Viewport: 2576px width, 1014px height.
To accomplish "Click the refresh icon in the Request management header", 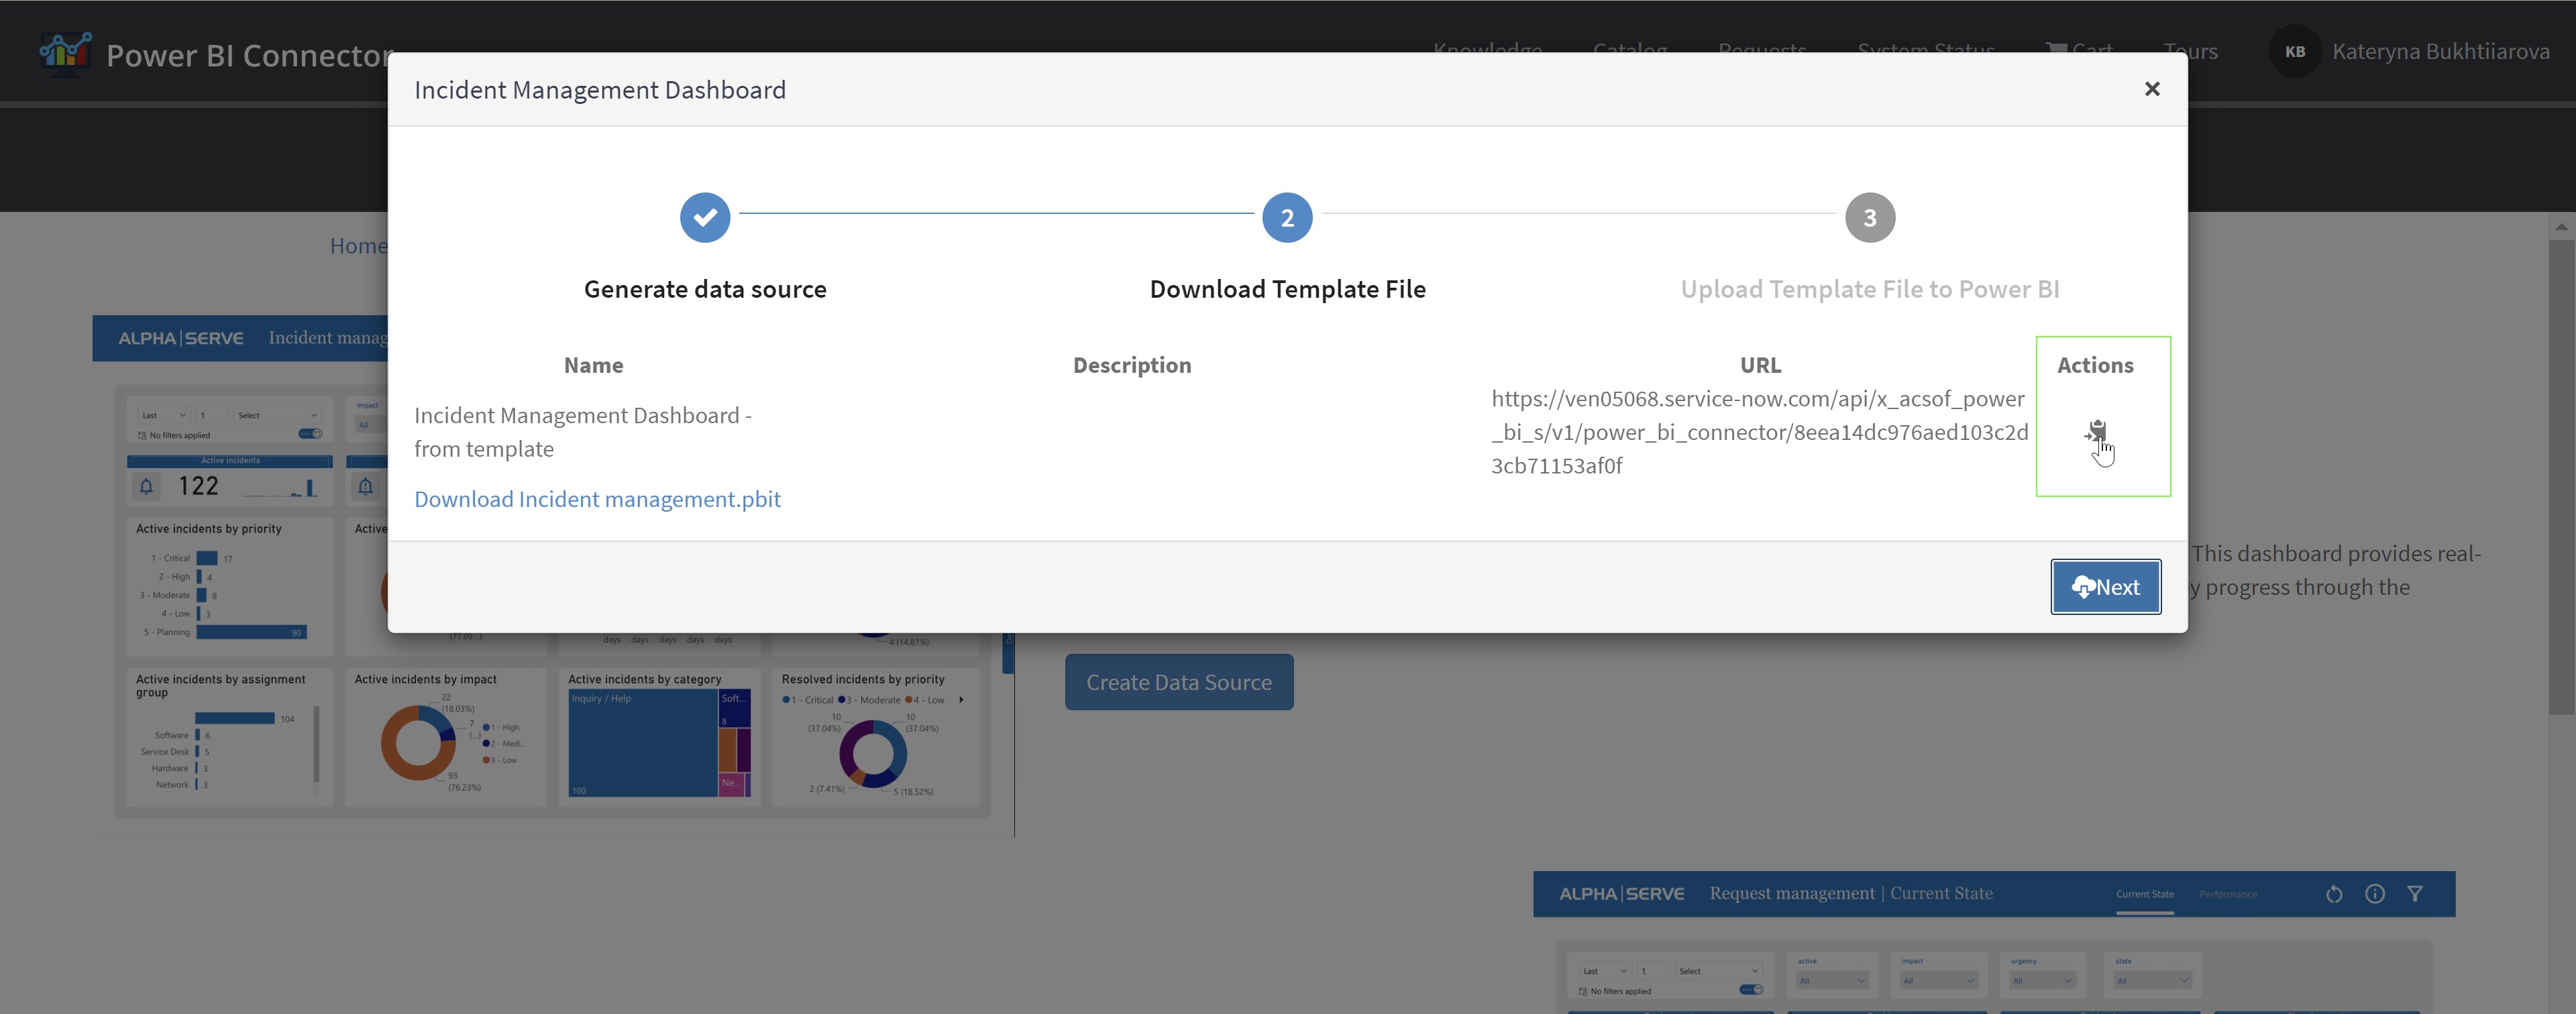I will [2334, 894].
